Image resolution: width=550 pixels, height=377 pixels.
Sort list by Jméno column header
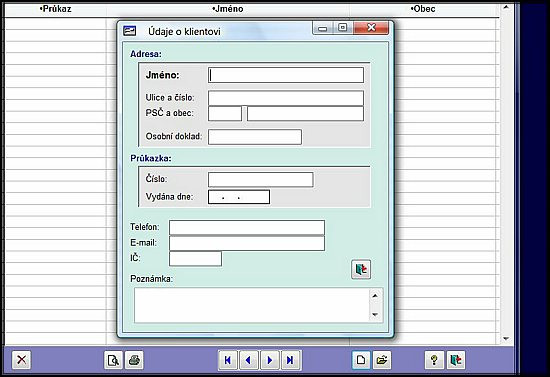(228, 9)
